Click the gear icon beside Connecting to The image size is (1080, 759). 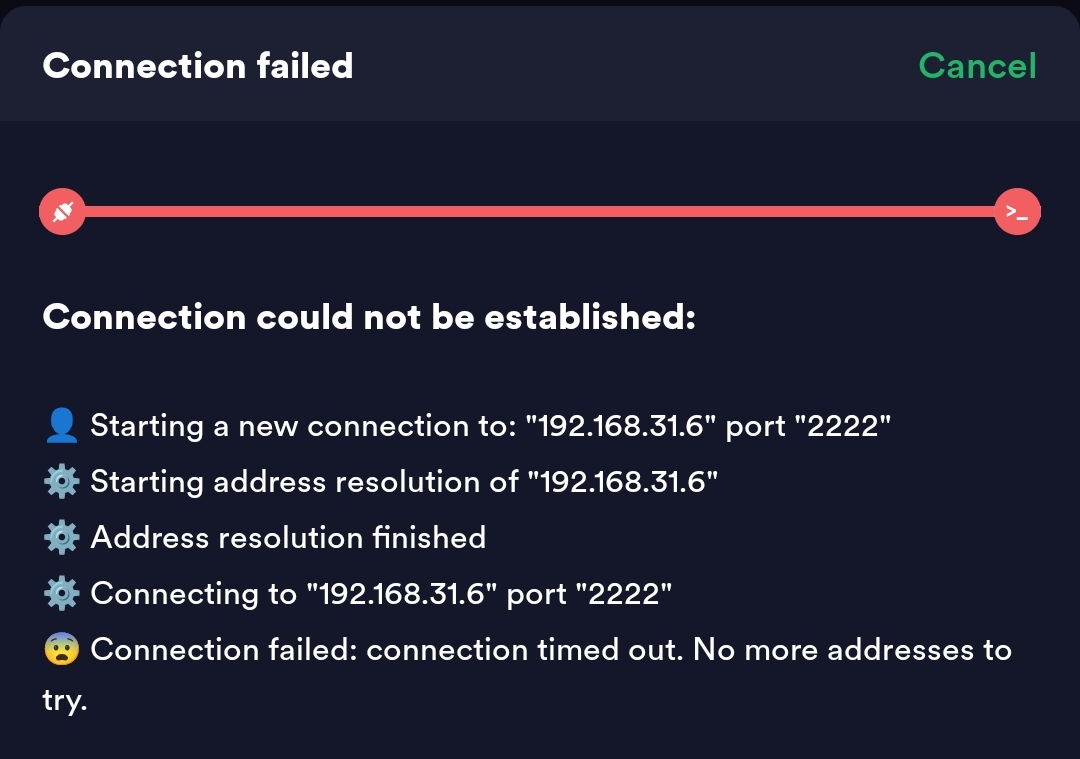[x=62, y=594]
